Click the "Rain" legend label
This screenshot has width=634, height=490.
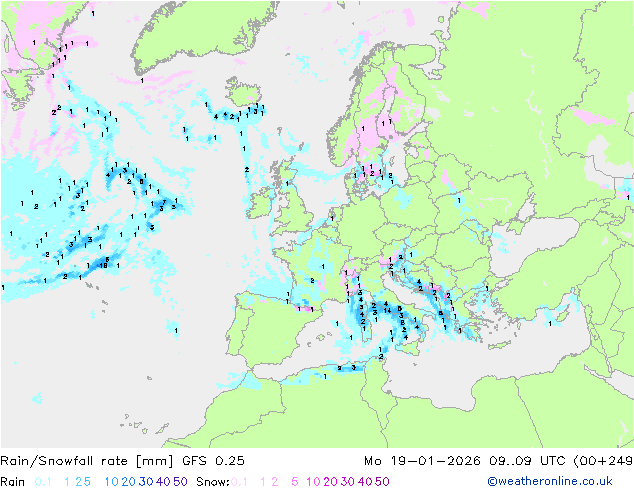point(13,482)
